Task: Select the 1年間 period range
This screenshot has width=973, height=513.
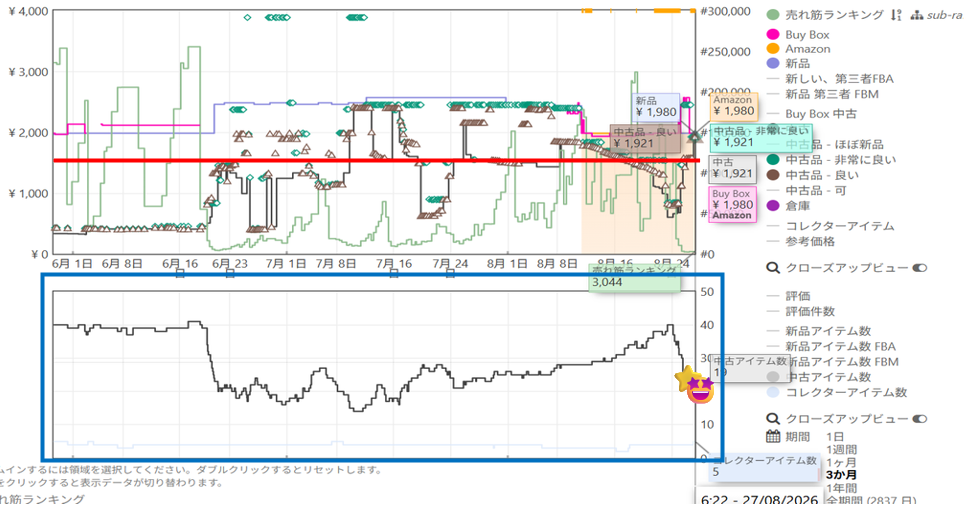Action: pos(841,488)
